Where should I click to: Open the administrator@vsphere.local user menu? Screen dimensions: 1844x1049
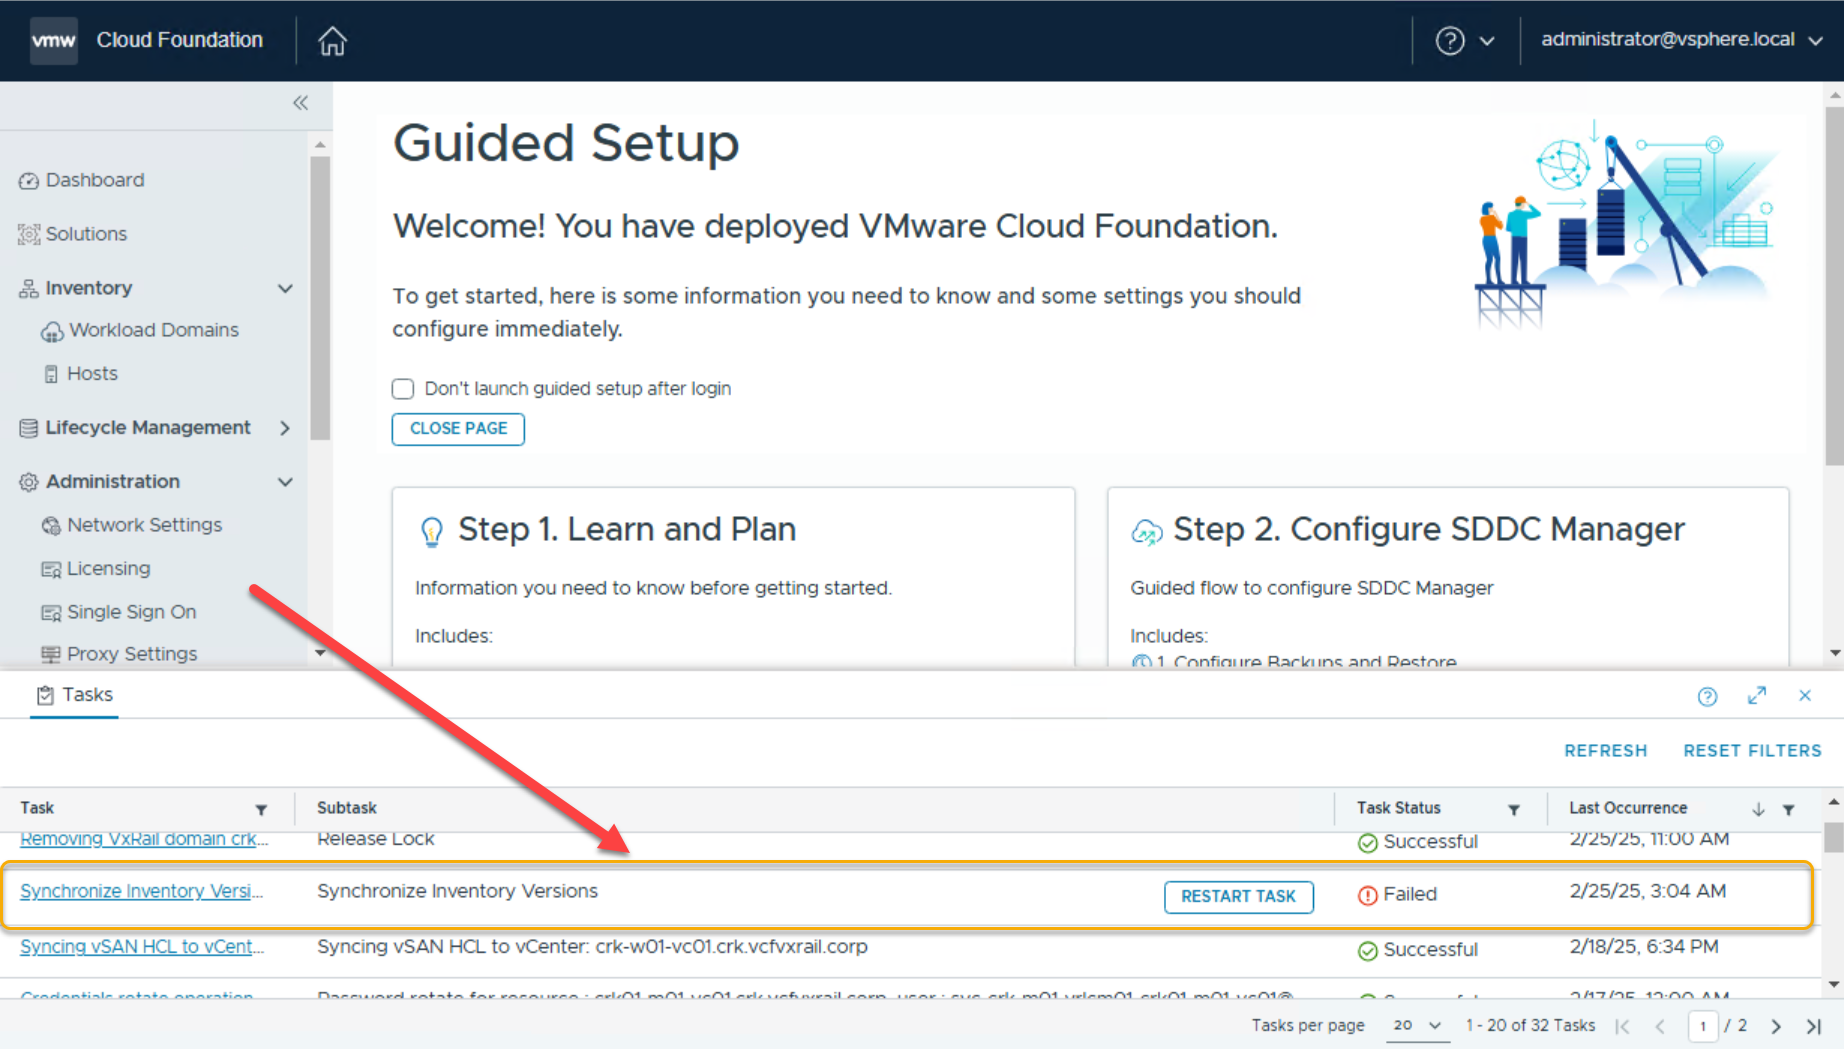click(1680, 40)
